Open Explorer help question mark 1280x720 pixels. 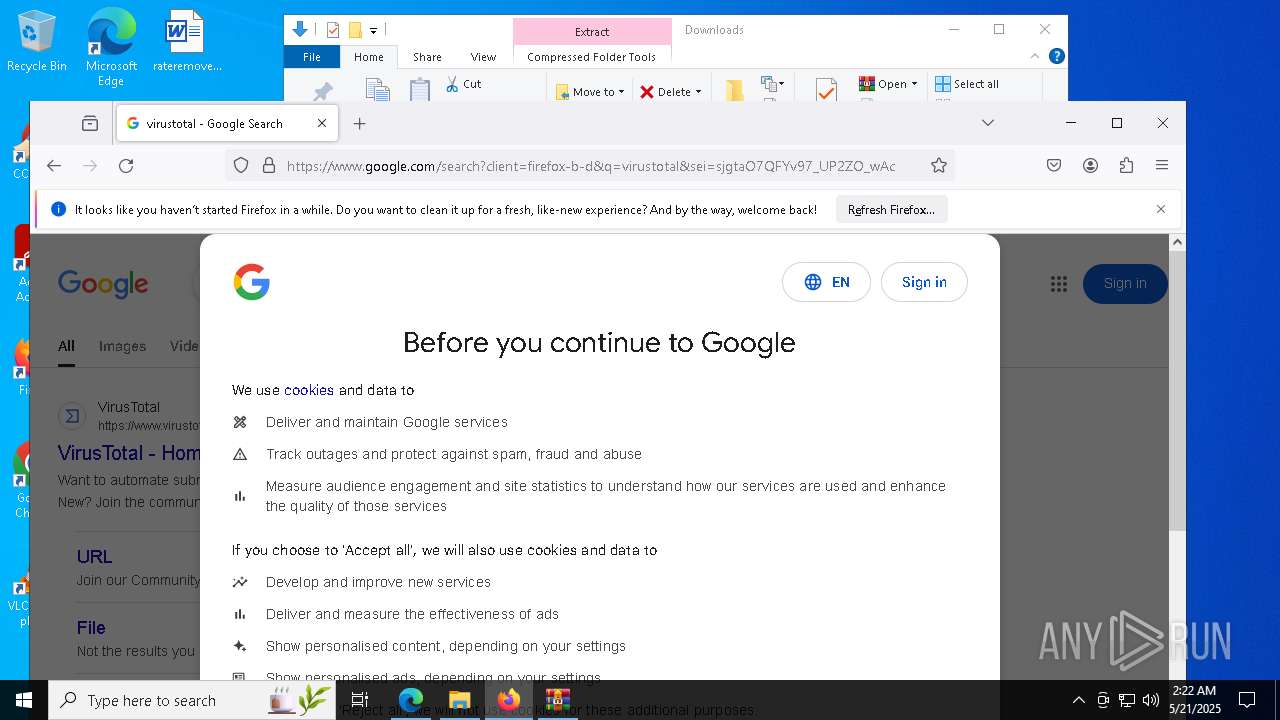point(1056,57)
